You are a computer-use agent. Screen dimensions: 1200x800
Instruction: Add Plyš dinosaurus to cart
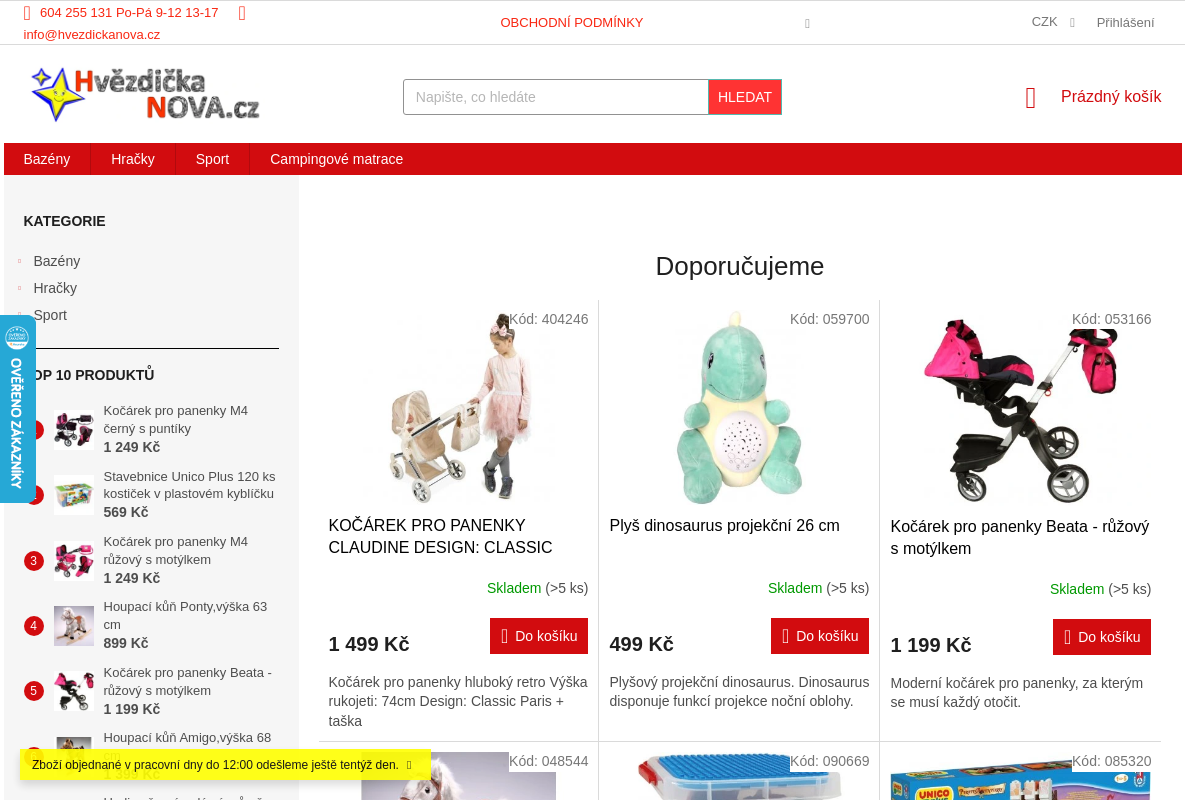[x=820, y=636]
